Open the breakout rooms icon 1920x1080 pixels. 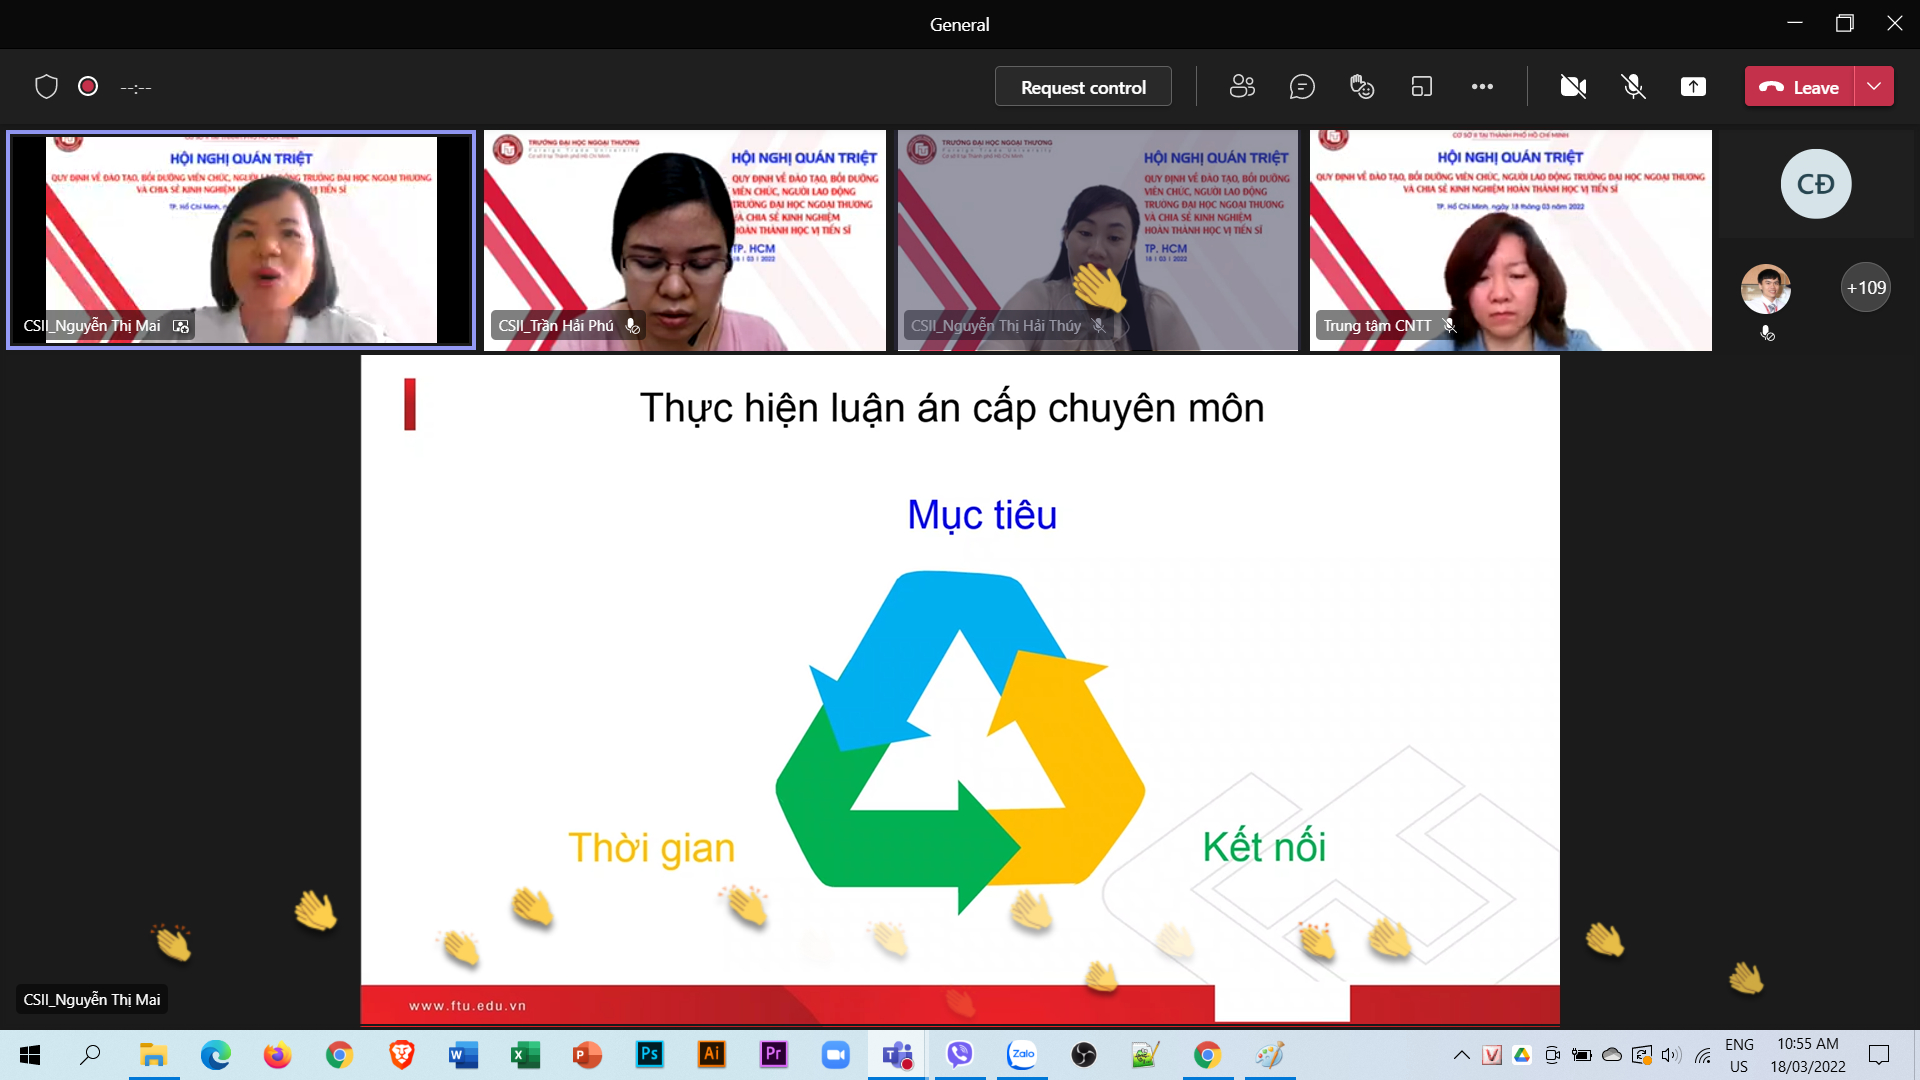1422,87
